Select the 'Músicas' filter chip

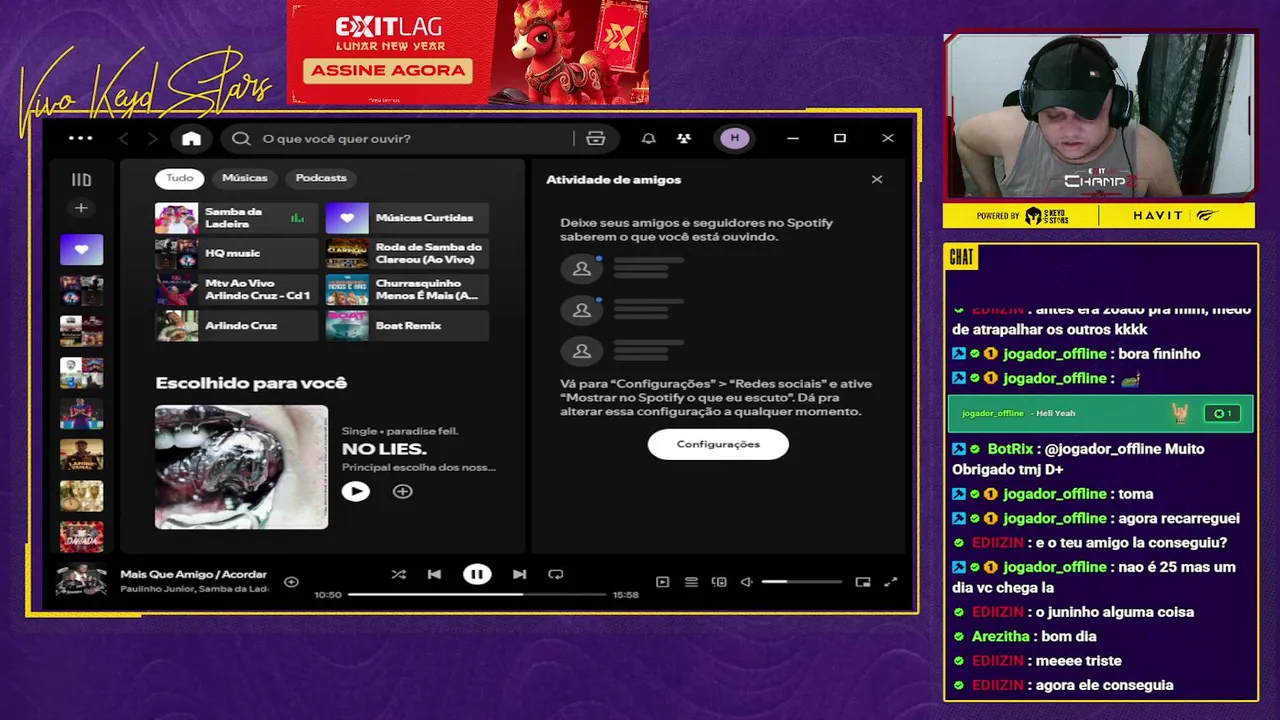tap(245, 178)
